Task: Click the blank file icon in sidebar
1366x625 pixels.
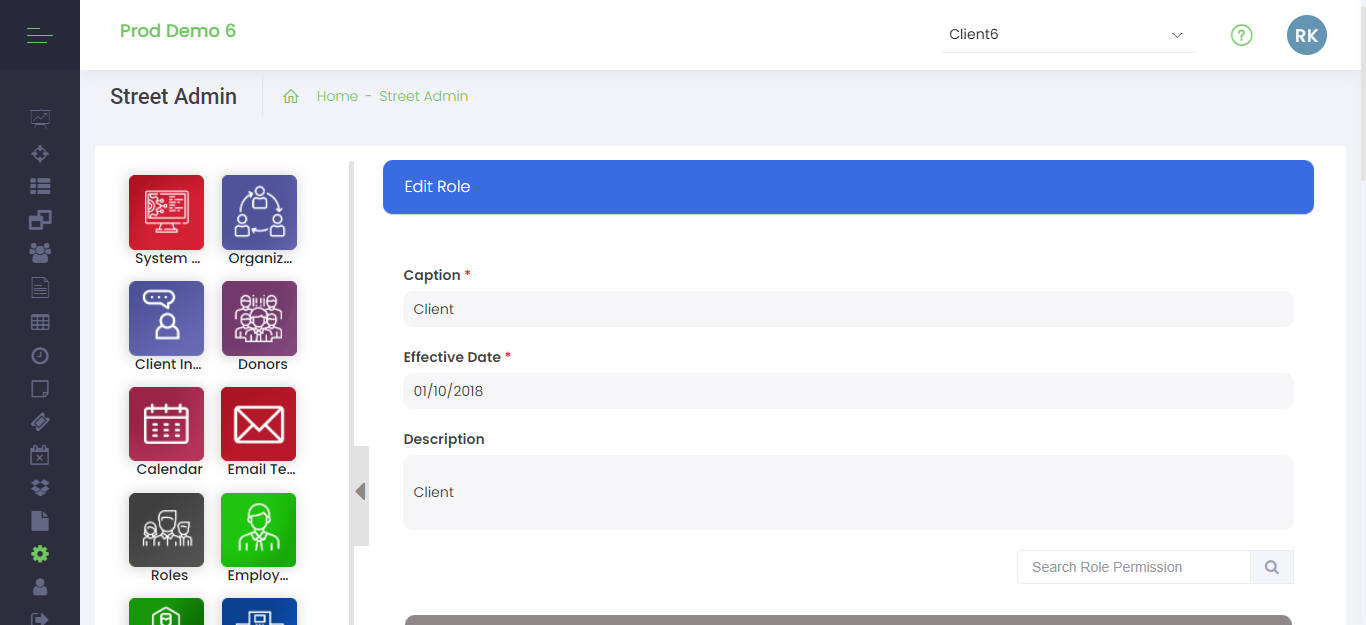Action: point(40,521)
